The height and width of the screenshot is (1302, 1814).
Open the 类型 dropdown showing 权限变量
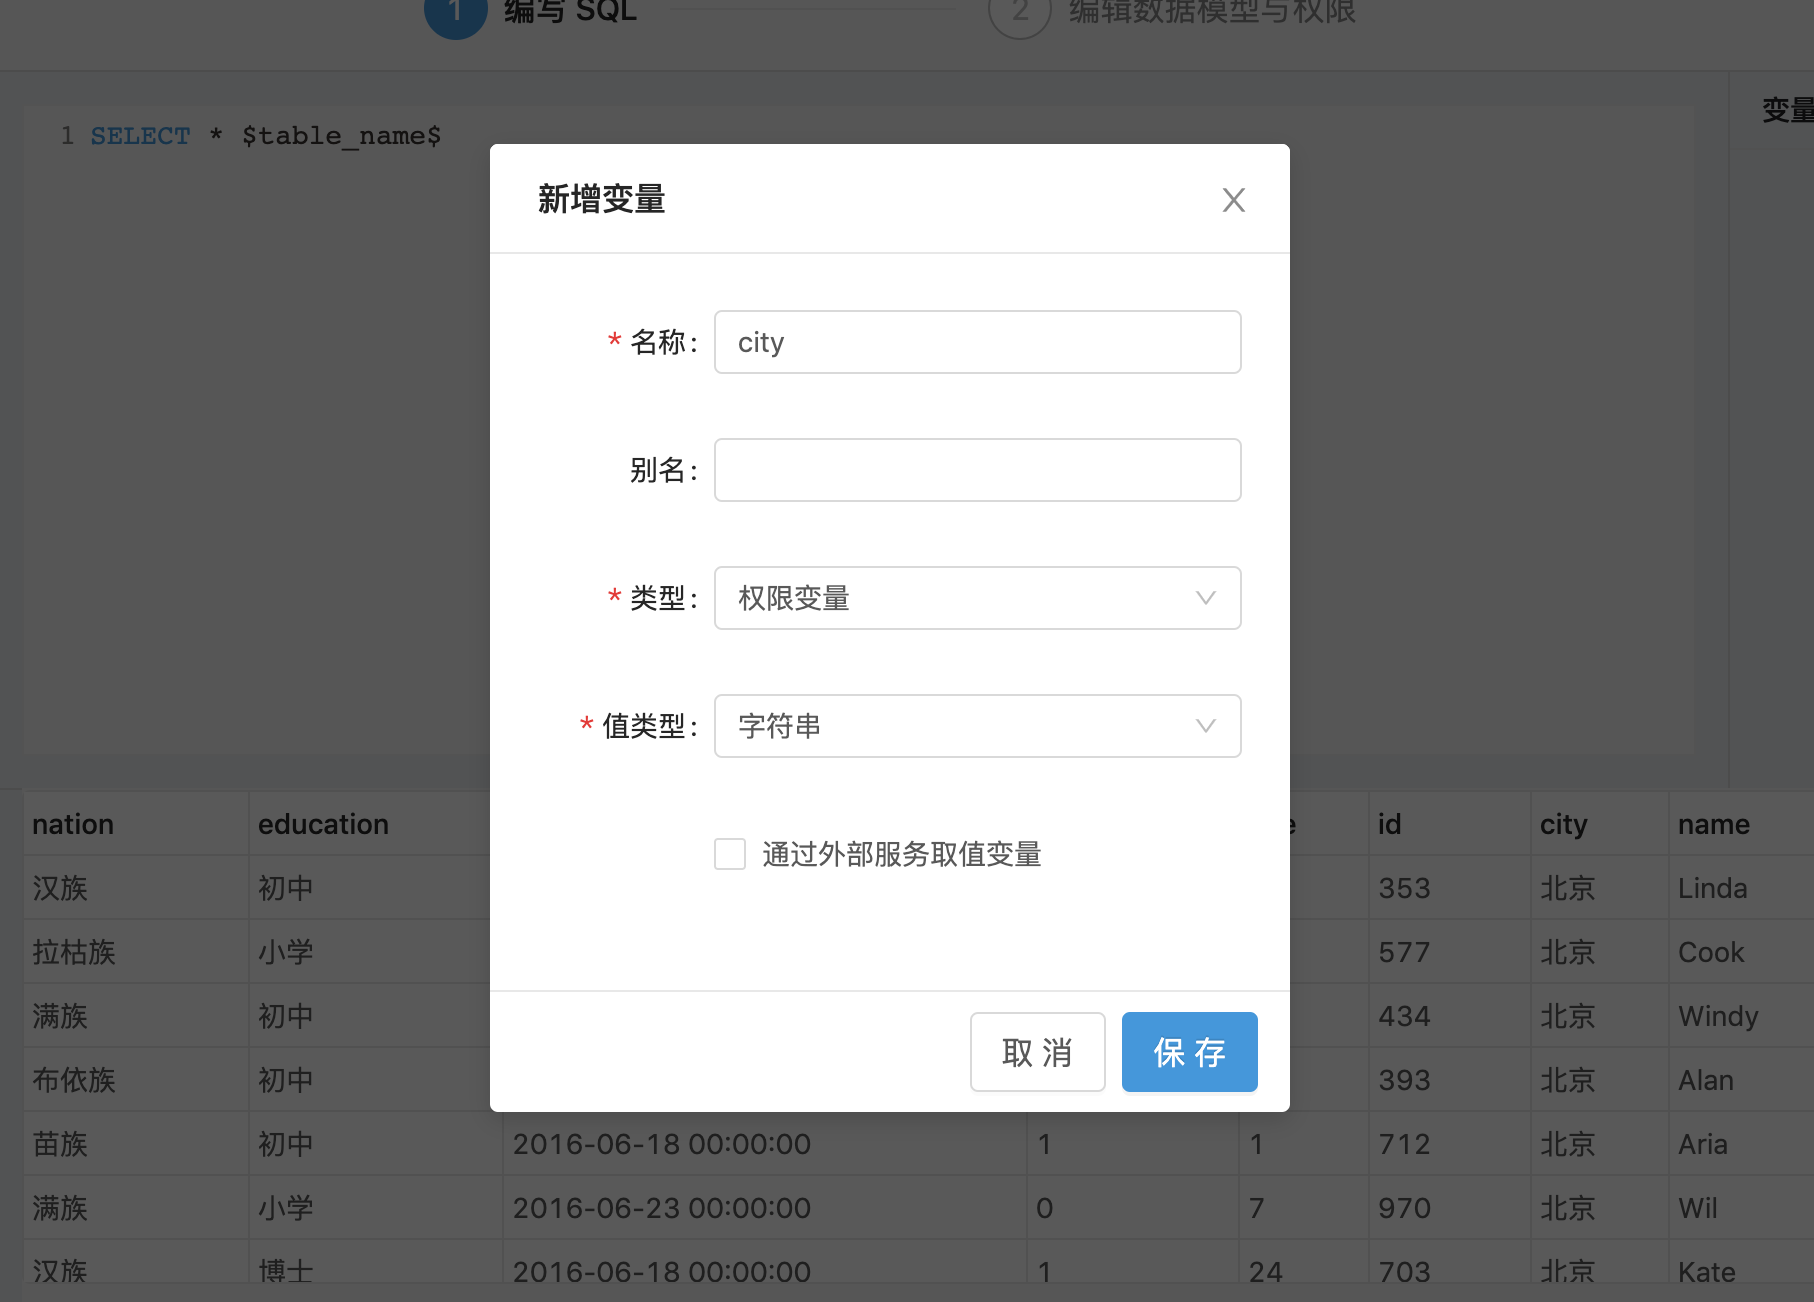pos(960,598)
